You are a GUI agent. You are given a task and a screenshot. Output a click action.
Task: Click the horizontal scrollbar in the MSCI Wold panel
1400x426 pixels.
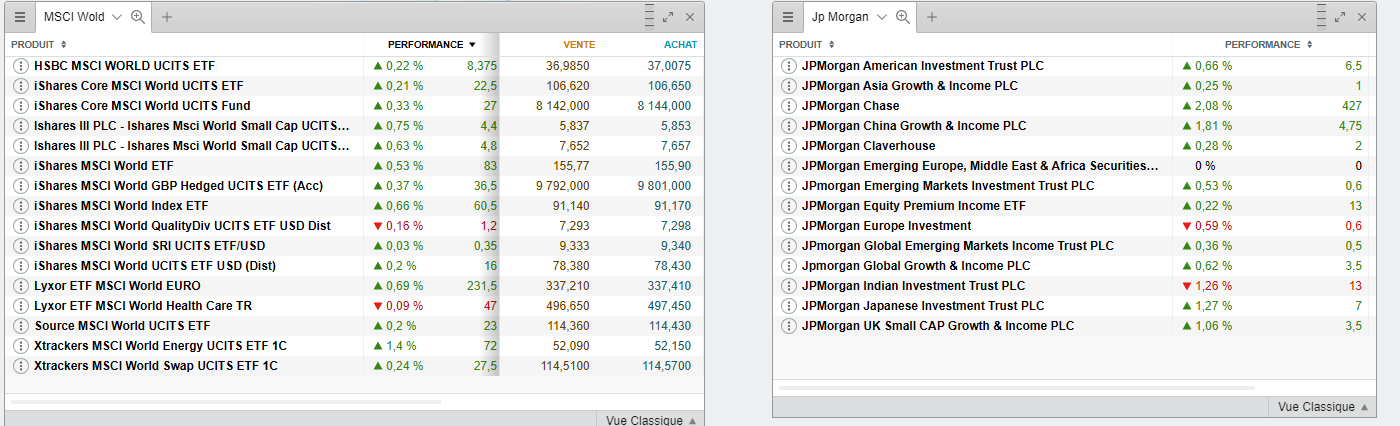[225, 402]
